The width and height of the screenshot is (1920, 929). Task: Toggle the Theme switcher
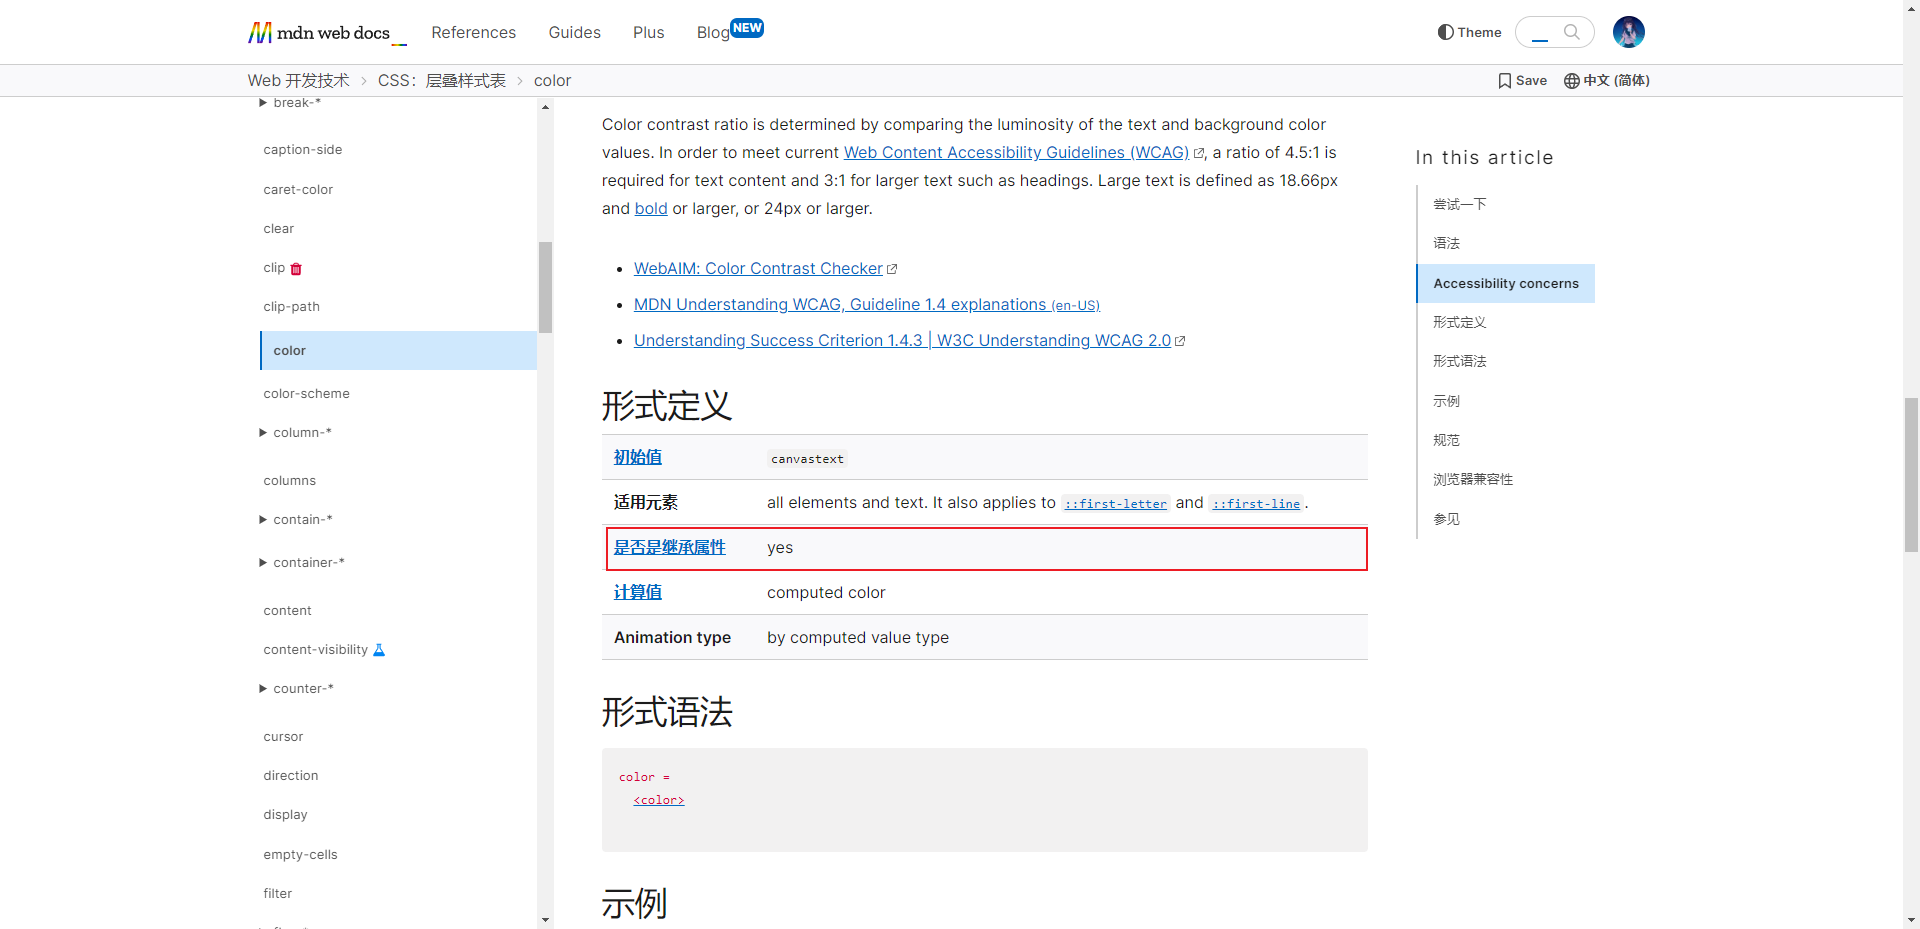click(1469, 32)
